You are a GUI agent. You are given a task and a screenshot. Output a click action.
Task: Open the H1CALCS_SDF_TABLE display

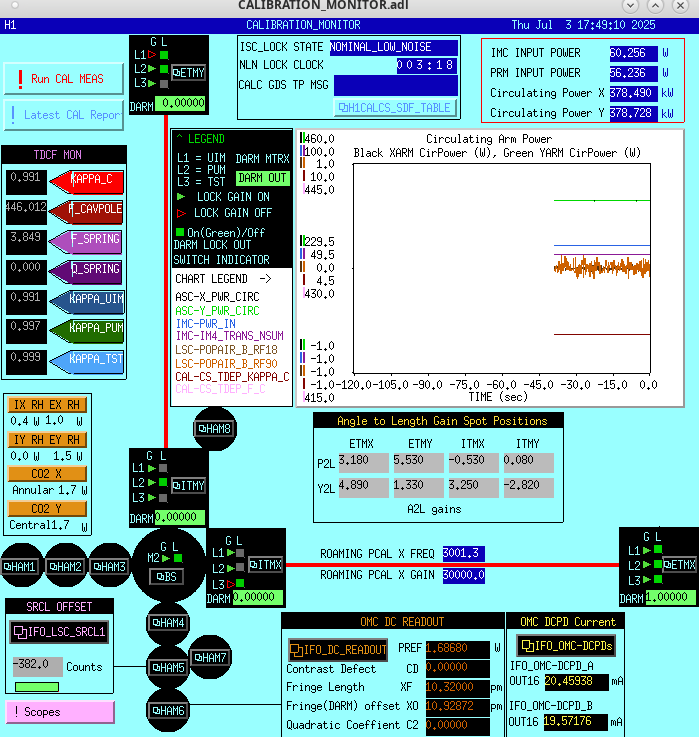click(395, 108)
